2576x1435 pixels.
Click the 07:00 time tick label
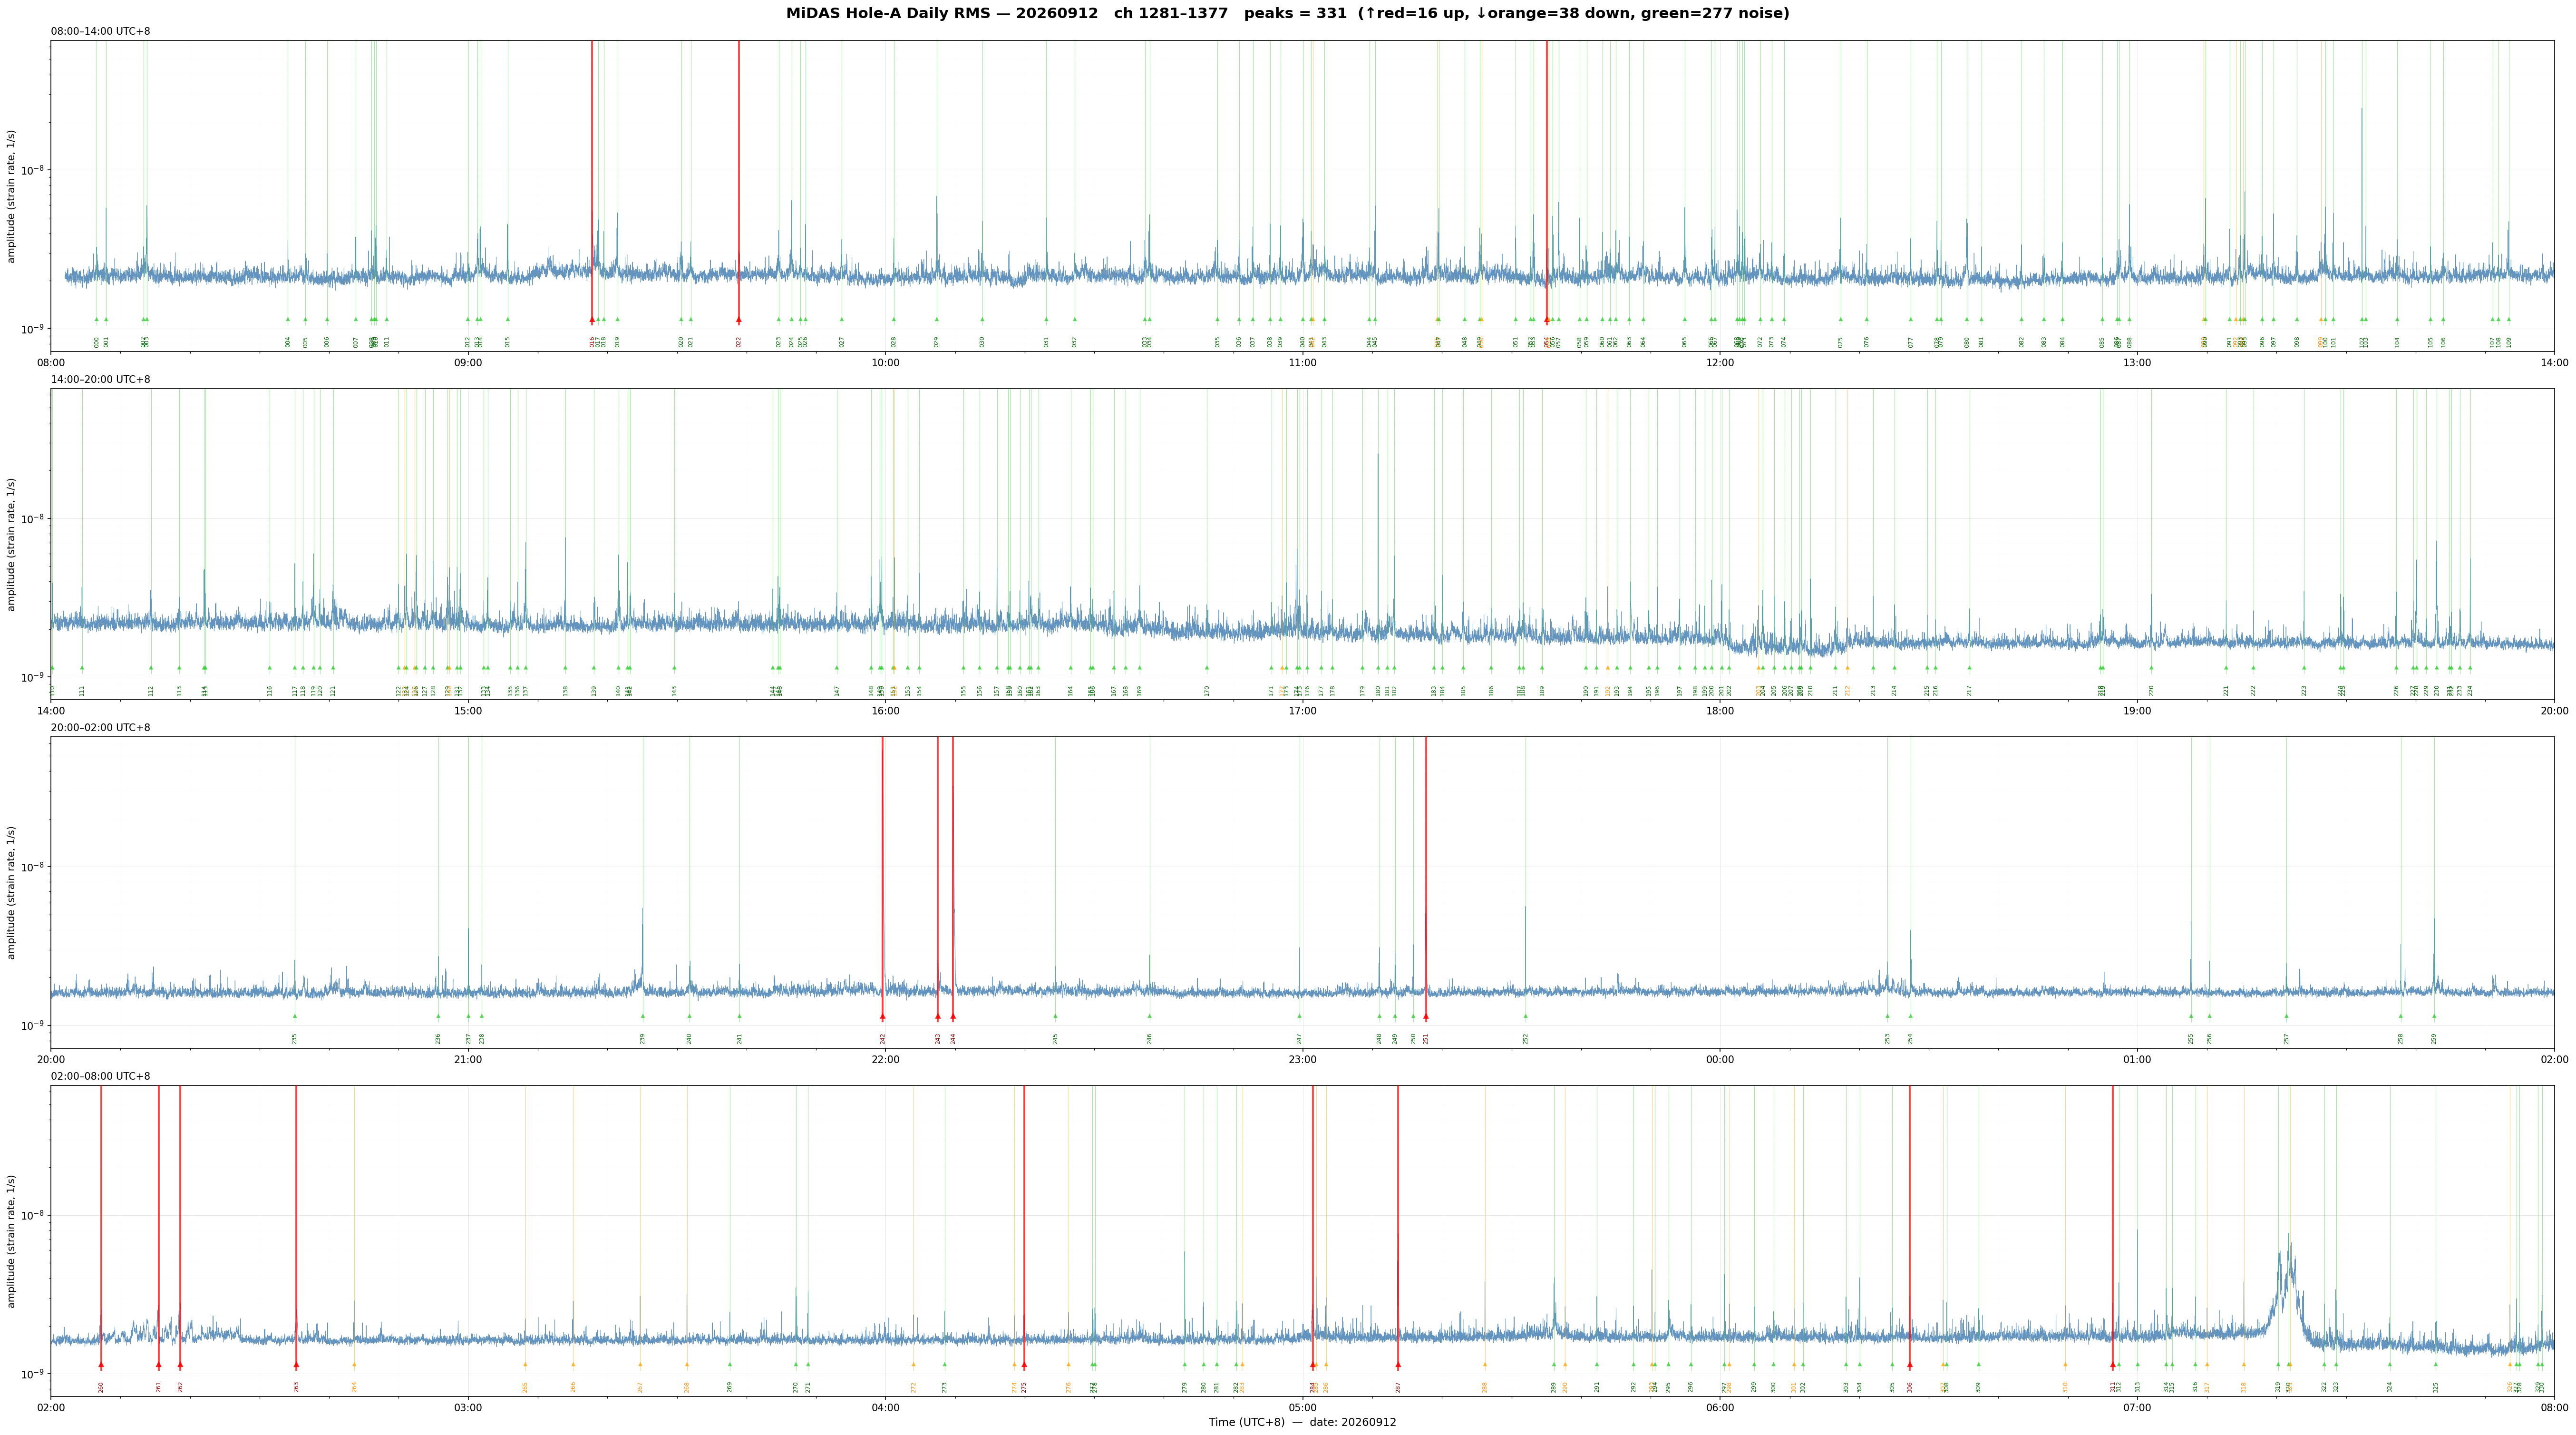pos(2137,1408)
